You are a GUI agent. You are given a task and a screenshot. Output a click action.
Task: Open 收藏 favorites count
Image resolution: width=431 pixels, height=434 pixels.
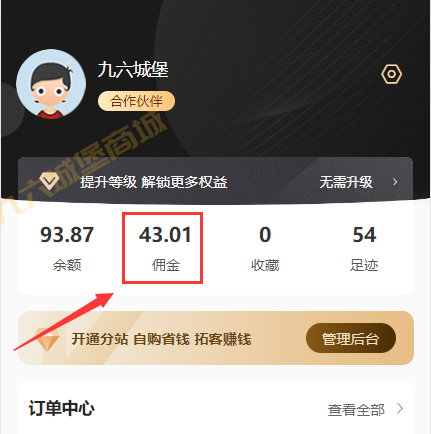[265, 248]
